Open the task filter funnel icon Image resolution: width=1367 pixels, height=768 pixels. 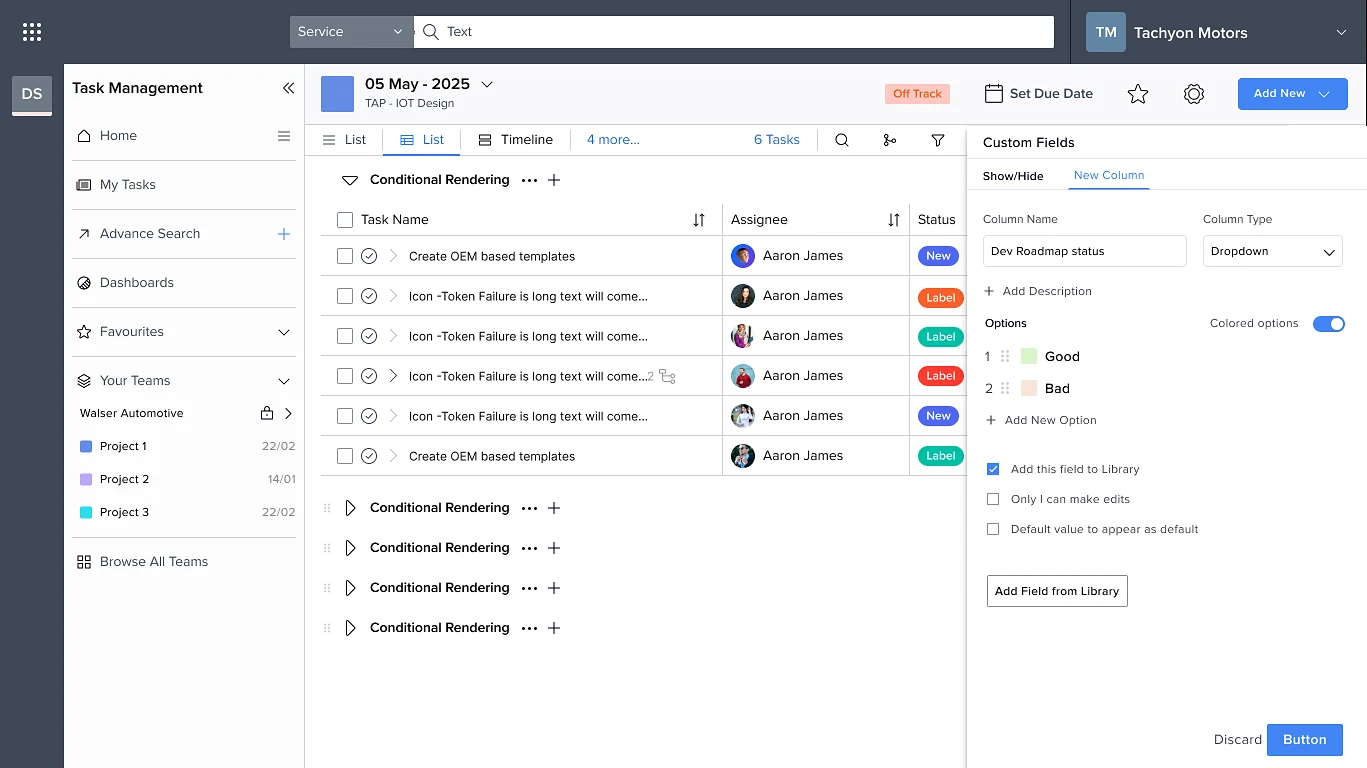(938, 140)
